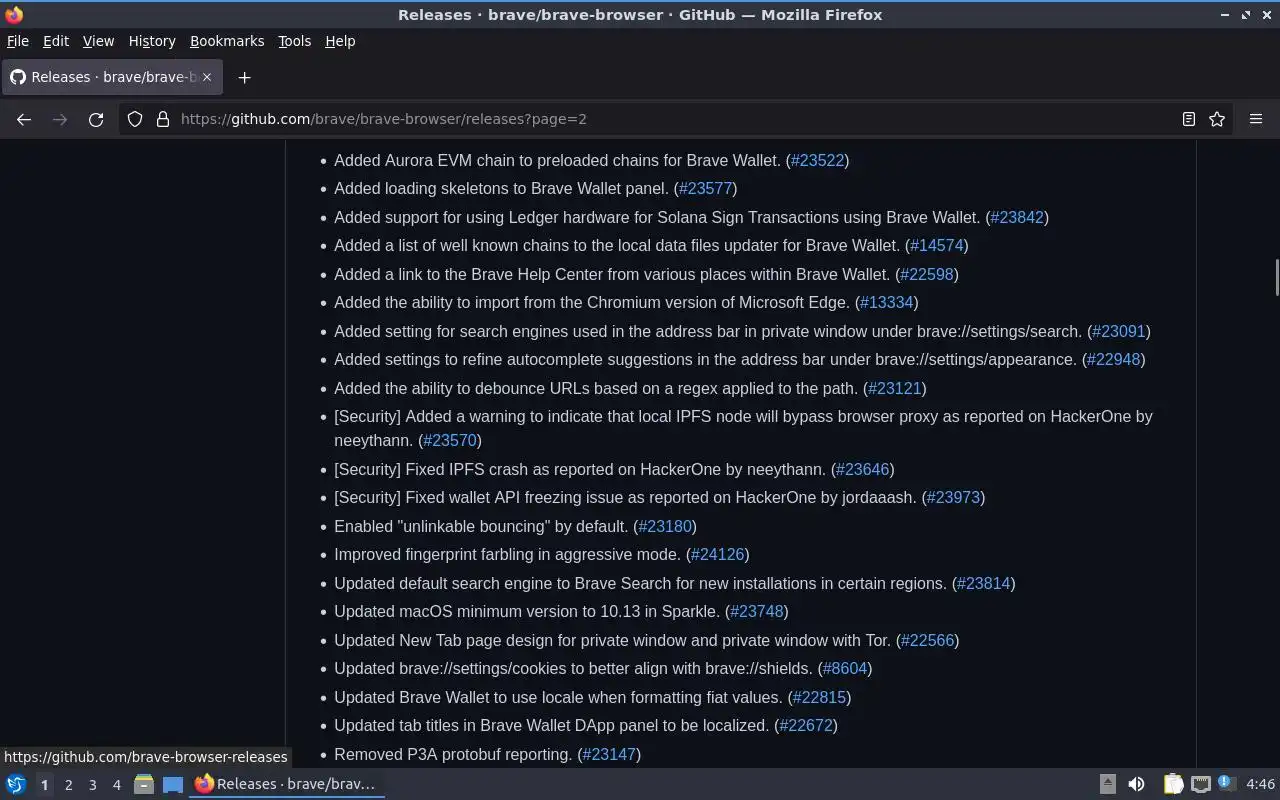Open issue link #22948

pos(1113,359)
